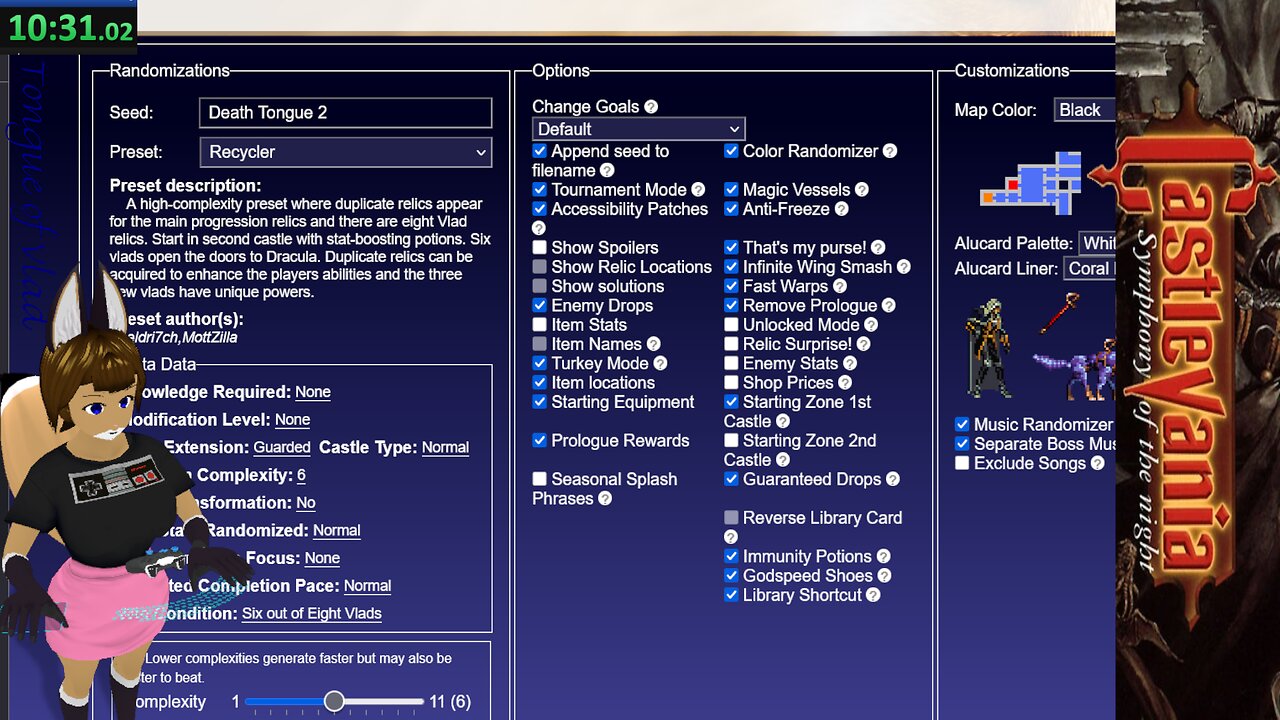Open help icon for Append seed to filename
Viewport: 1280px width, 720px height.
click(x=607, y=171)
